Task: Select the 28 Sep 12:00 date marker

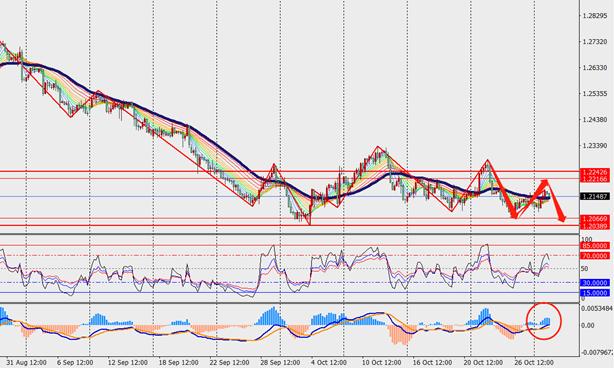Action: pyautogui.click(x=280, y=363)
